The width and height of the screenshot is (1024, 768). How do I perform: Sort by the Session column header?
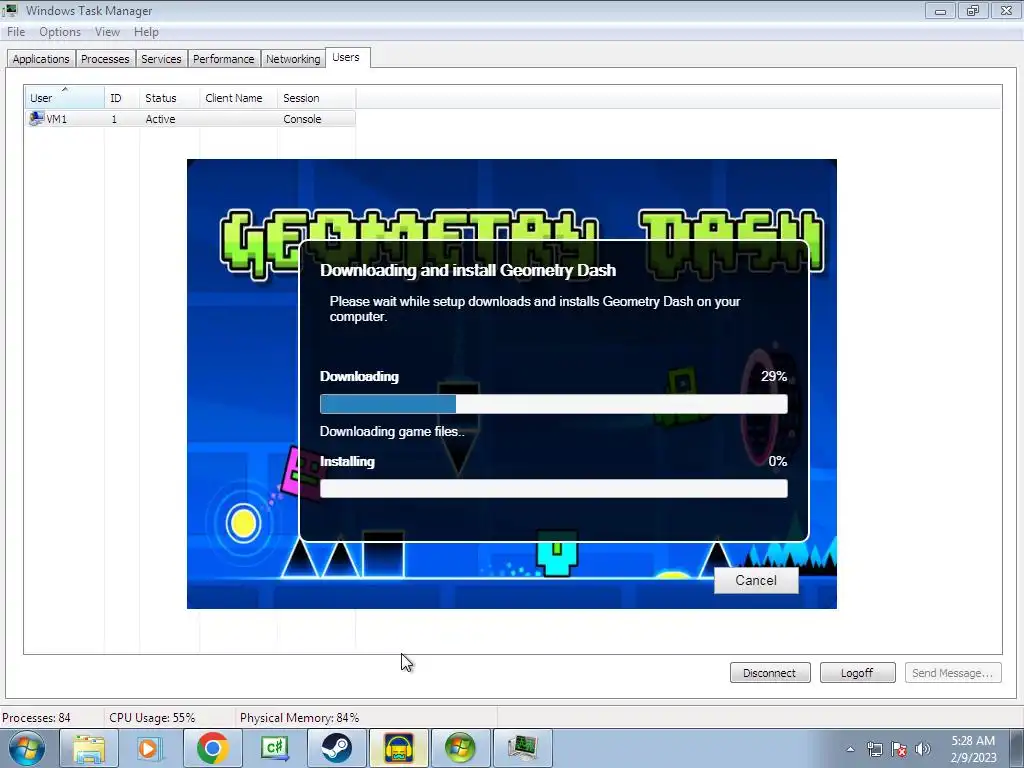tap(317, 98)
